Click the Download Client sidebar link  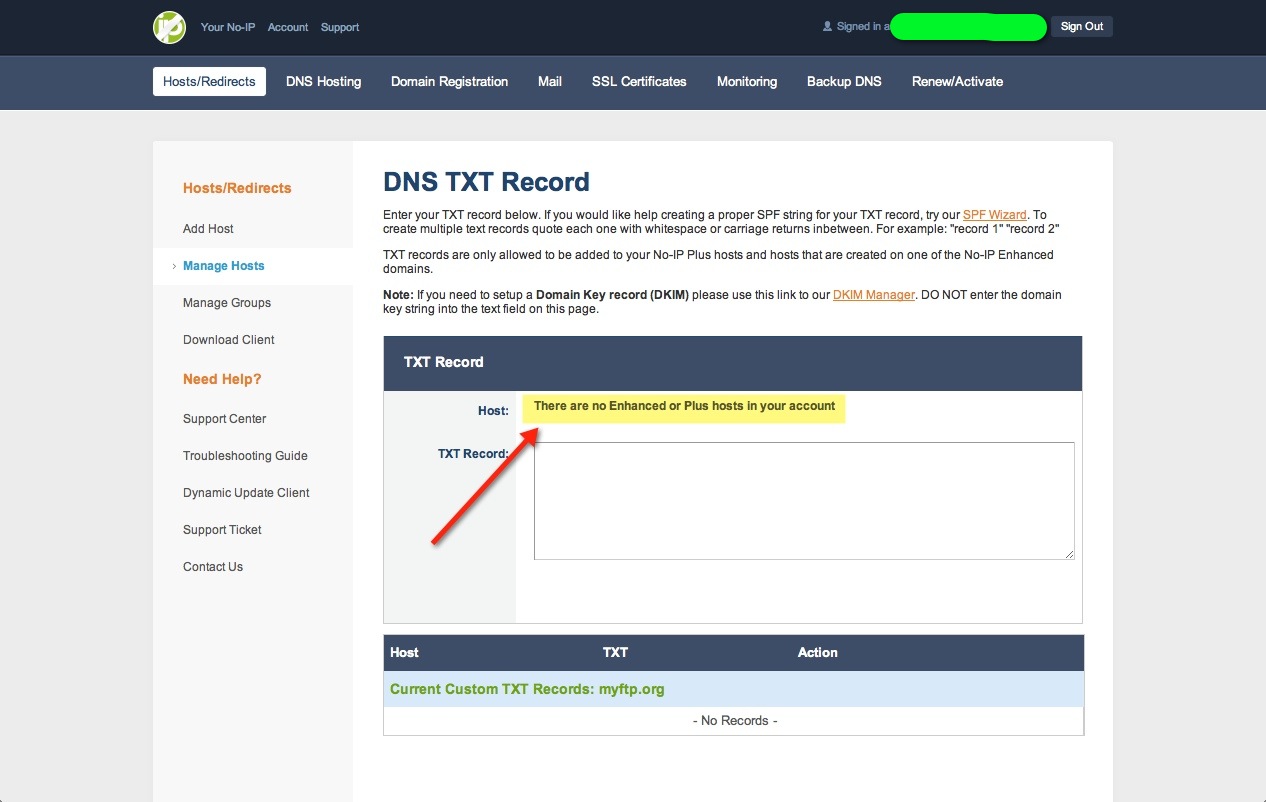229,340
